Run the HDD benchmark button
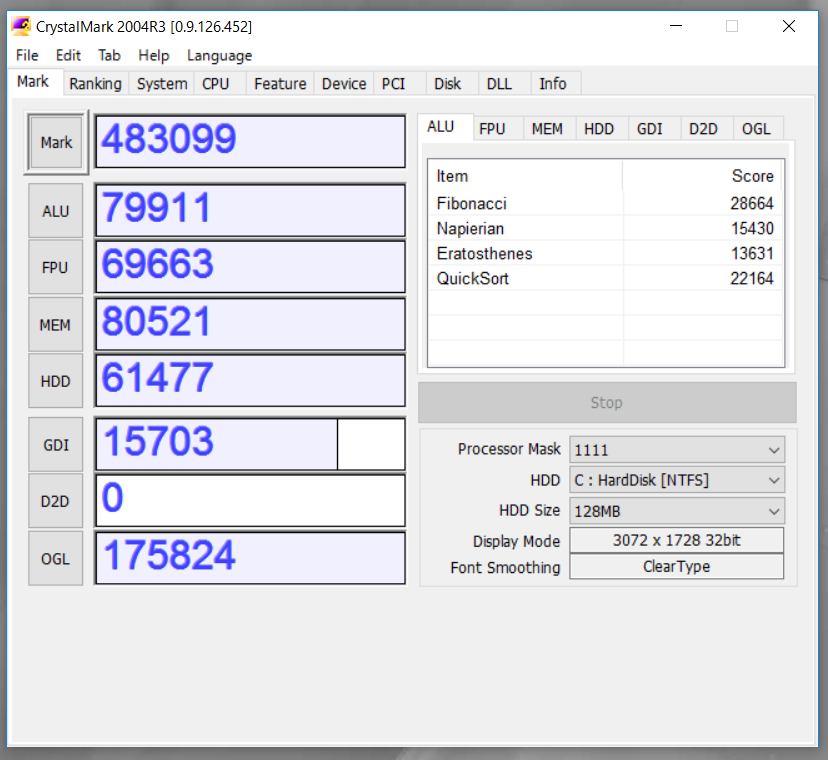 55,381
